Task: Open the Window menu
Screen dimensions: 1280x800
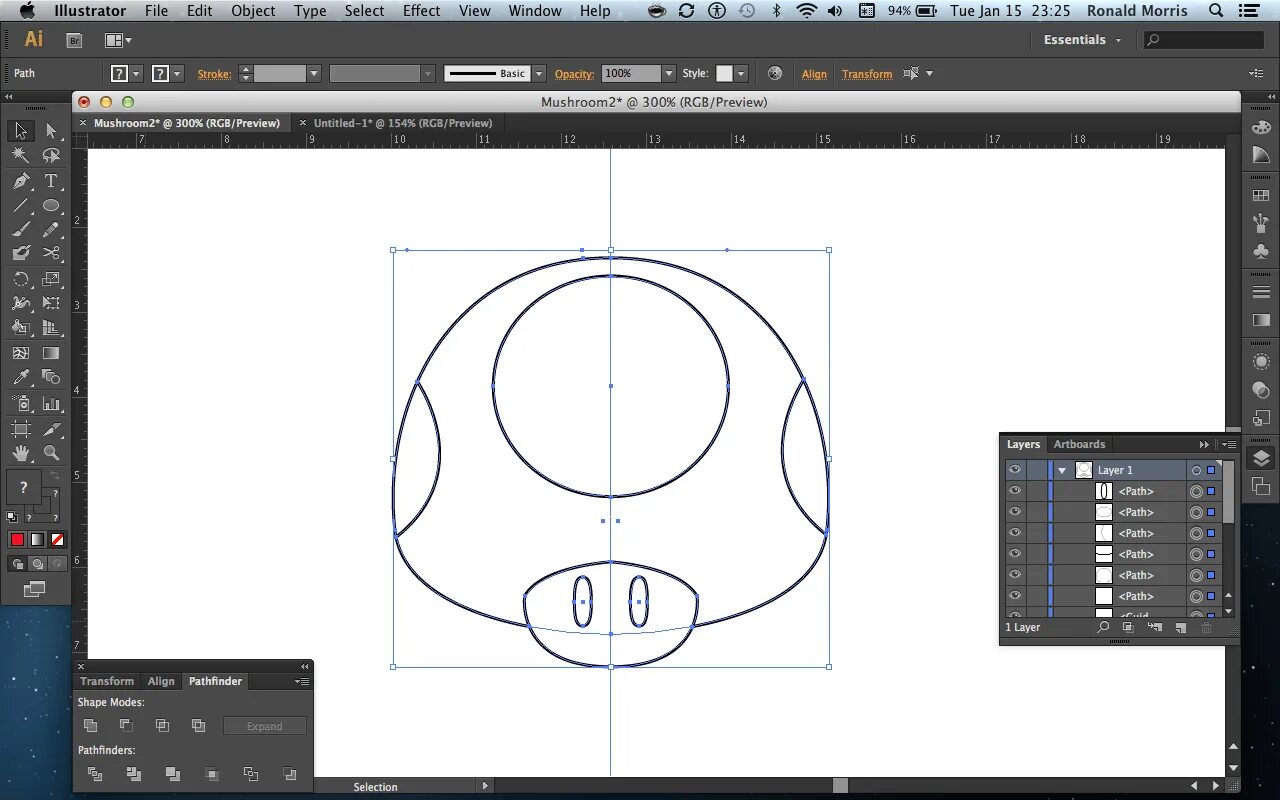Action: (x=535, y=11)
